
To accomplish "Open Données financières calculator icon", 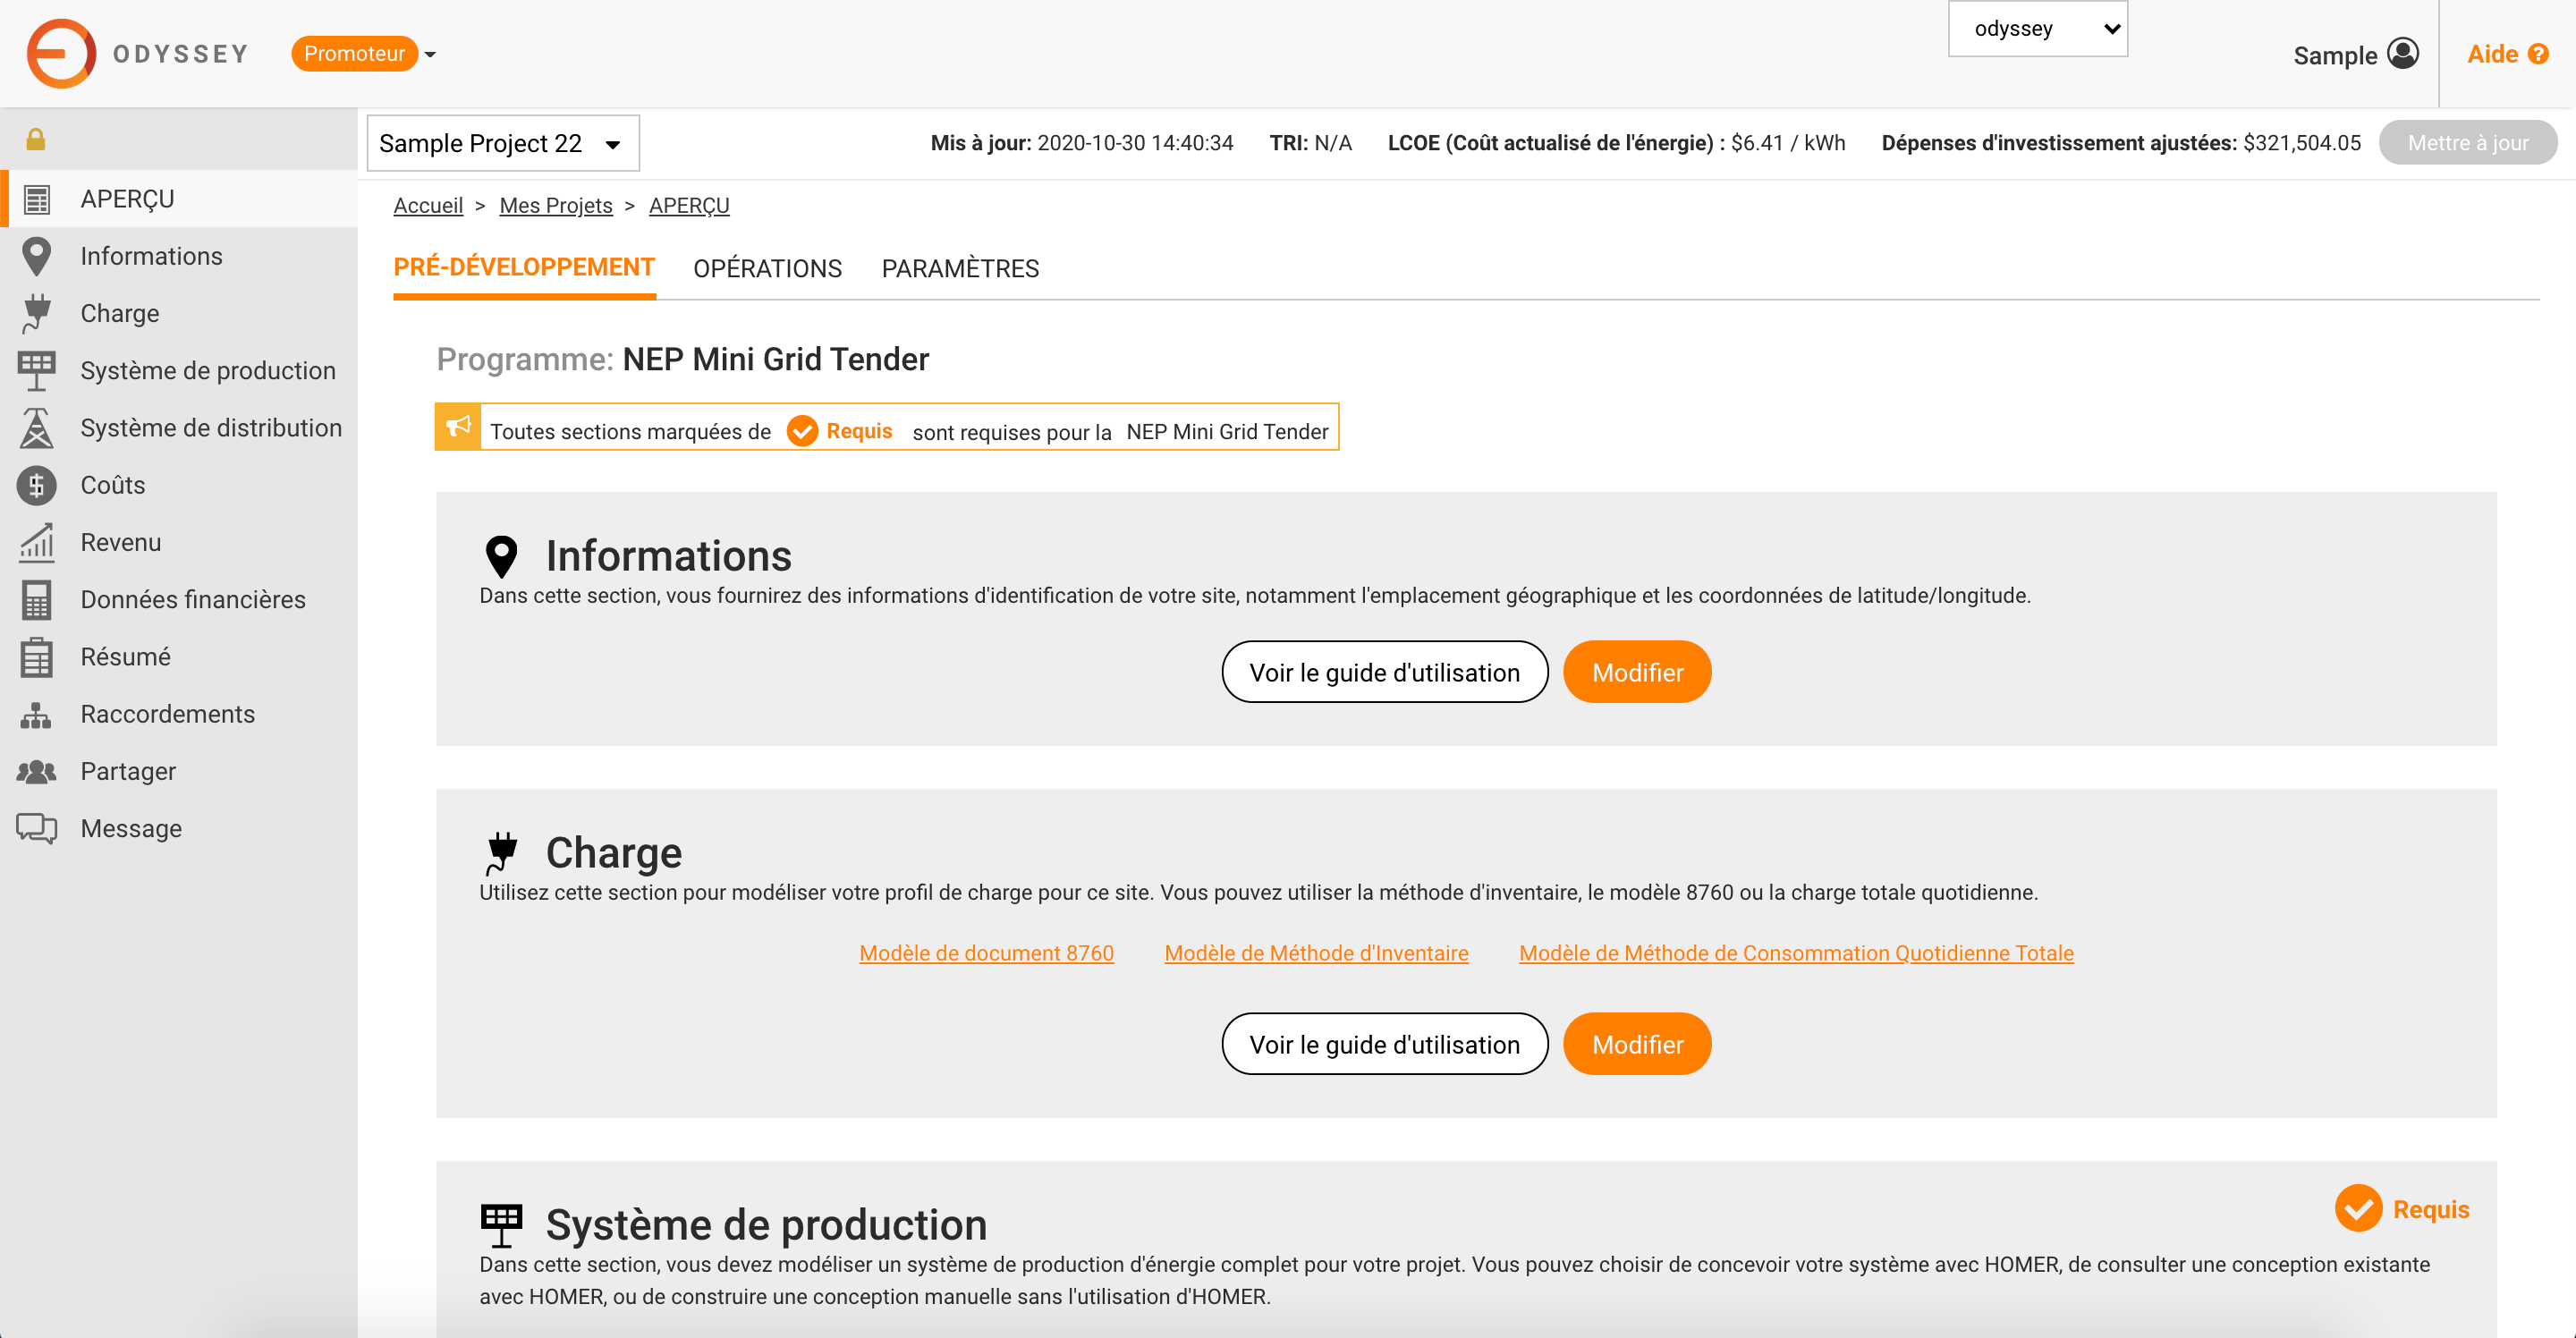I will pos(37,599).
